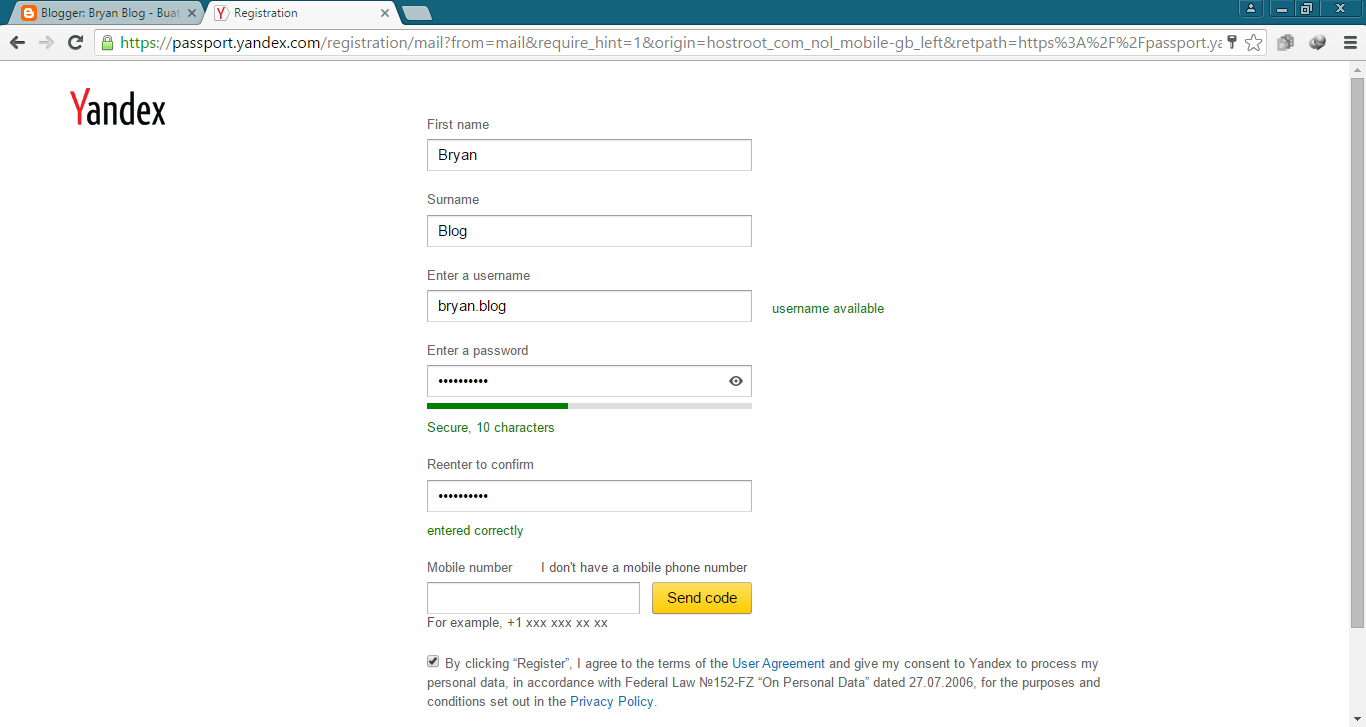The height and width of the screenshot is (727, 1366).
Task: Close the Blogger tab
Action: click(192, 13)
